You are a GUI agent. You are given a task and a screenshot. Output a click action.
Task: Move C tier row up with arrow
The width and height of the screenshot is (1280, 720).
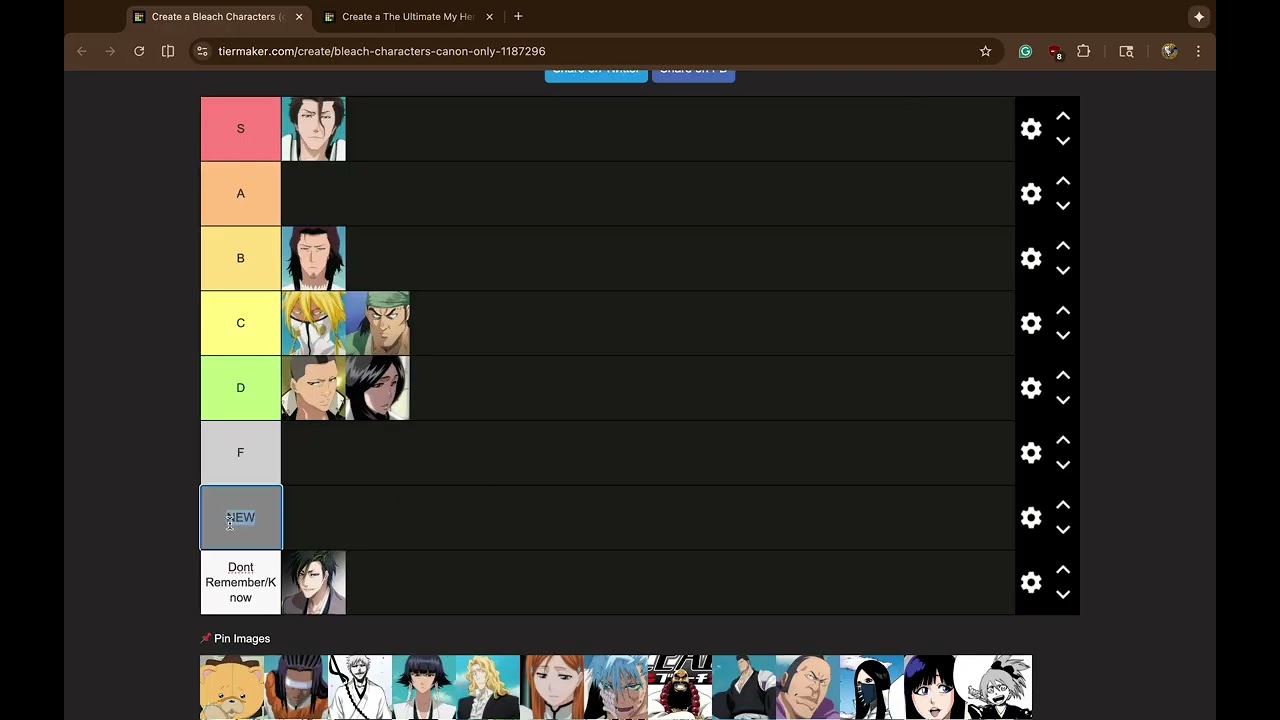1063,311
